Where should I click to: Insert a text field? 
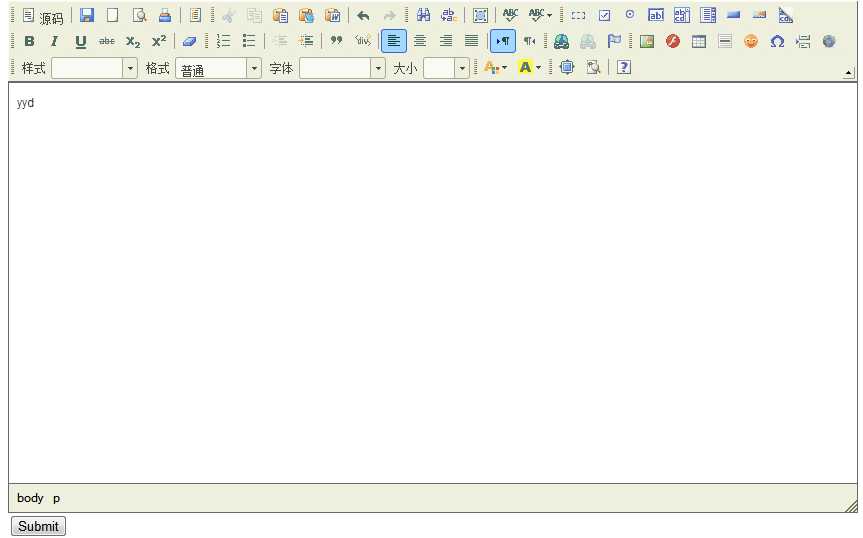pyautogui.click(x=656, y=15)
